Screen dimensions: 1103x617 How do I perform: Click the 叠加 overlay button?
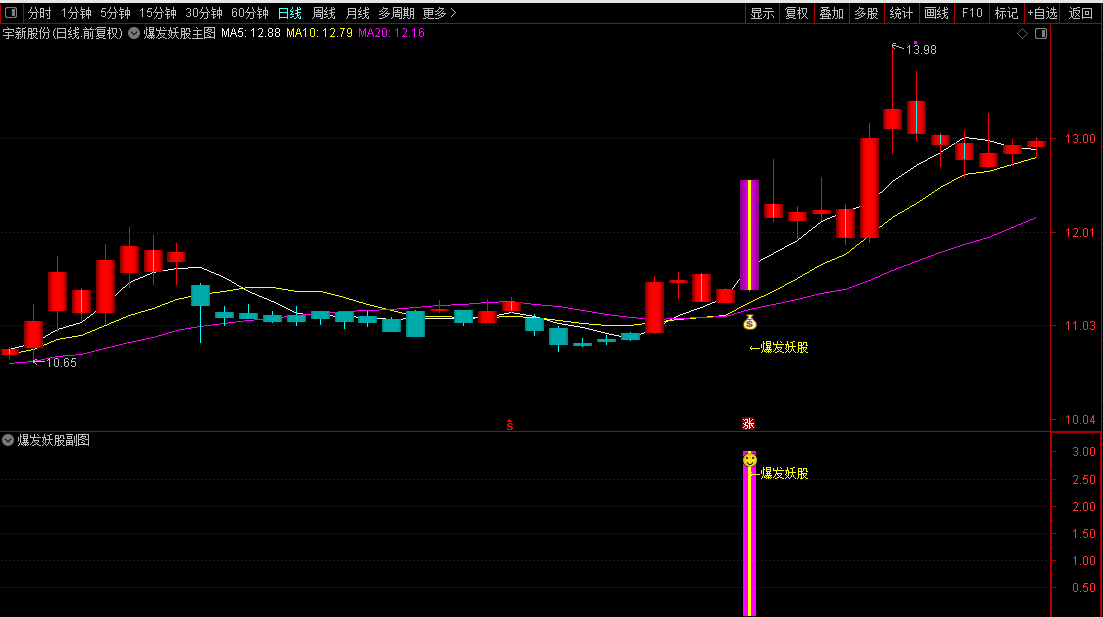click(831, 13)
